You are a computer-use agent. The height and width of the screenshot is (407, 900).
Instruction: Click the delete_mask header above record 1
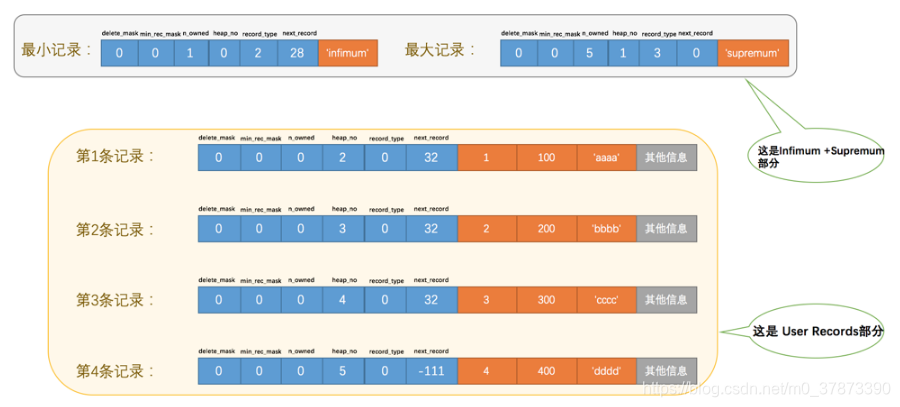click(216, 138)
